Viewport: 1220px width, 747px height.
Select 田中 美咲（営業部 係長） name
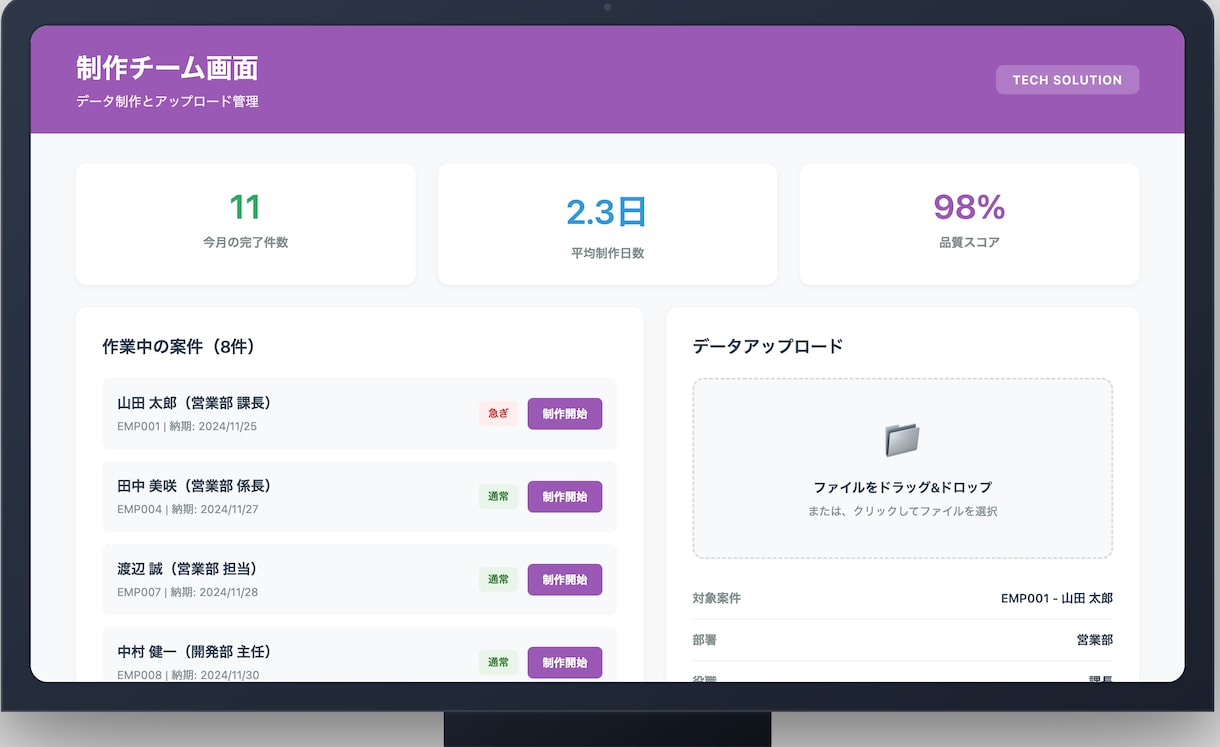pyautogui.click(x=194, y=486)
